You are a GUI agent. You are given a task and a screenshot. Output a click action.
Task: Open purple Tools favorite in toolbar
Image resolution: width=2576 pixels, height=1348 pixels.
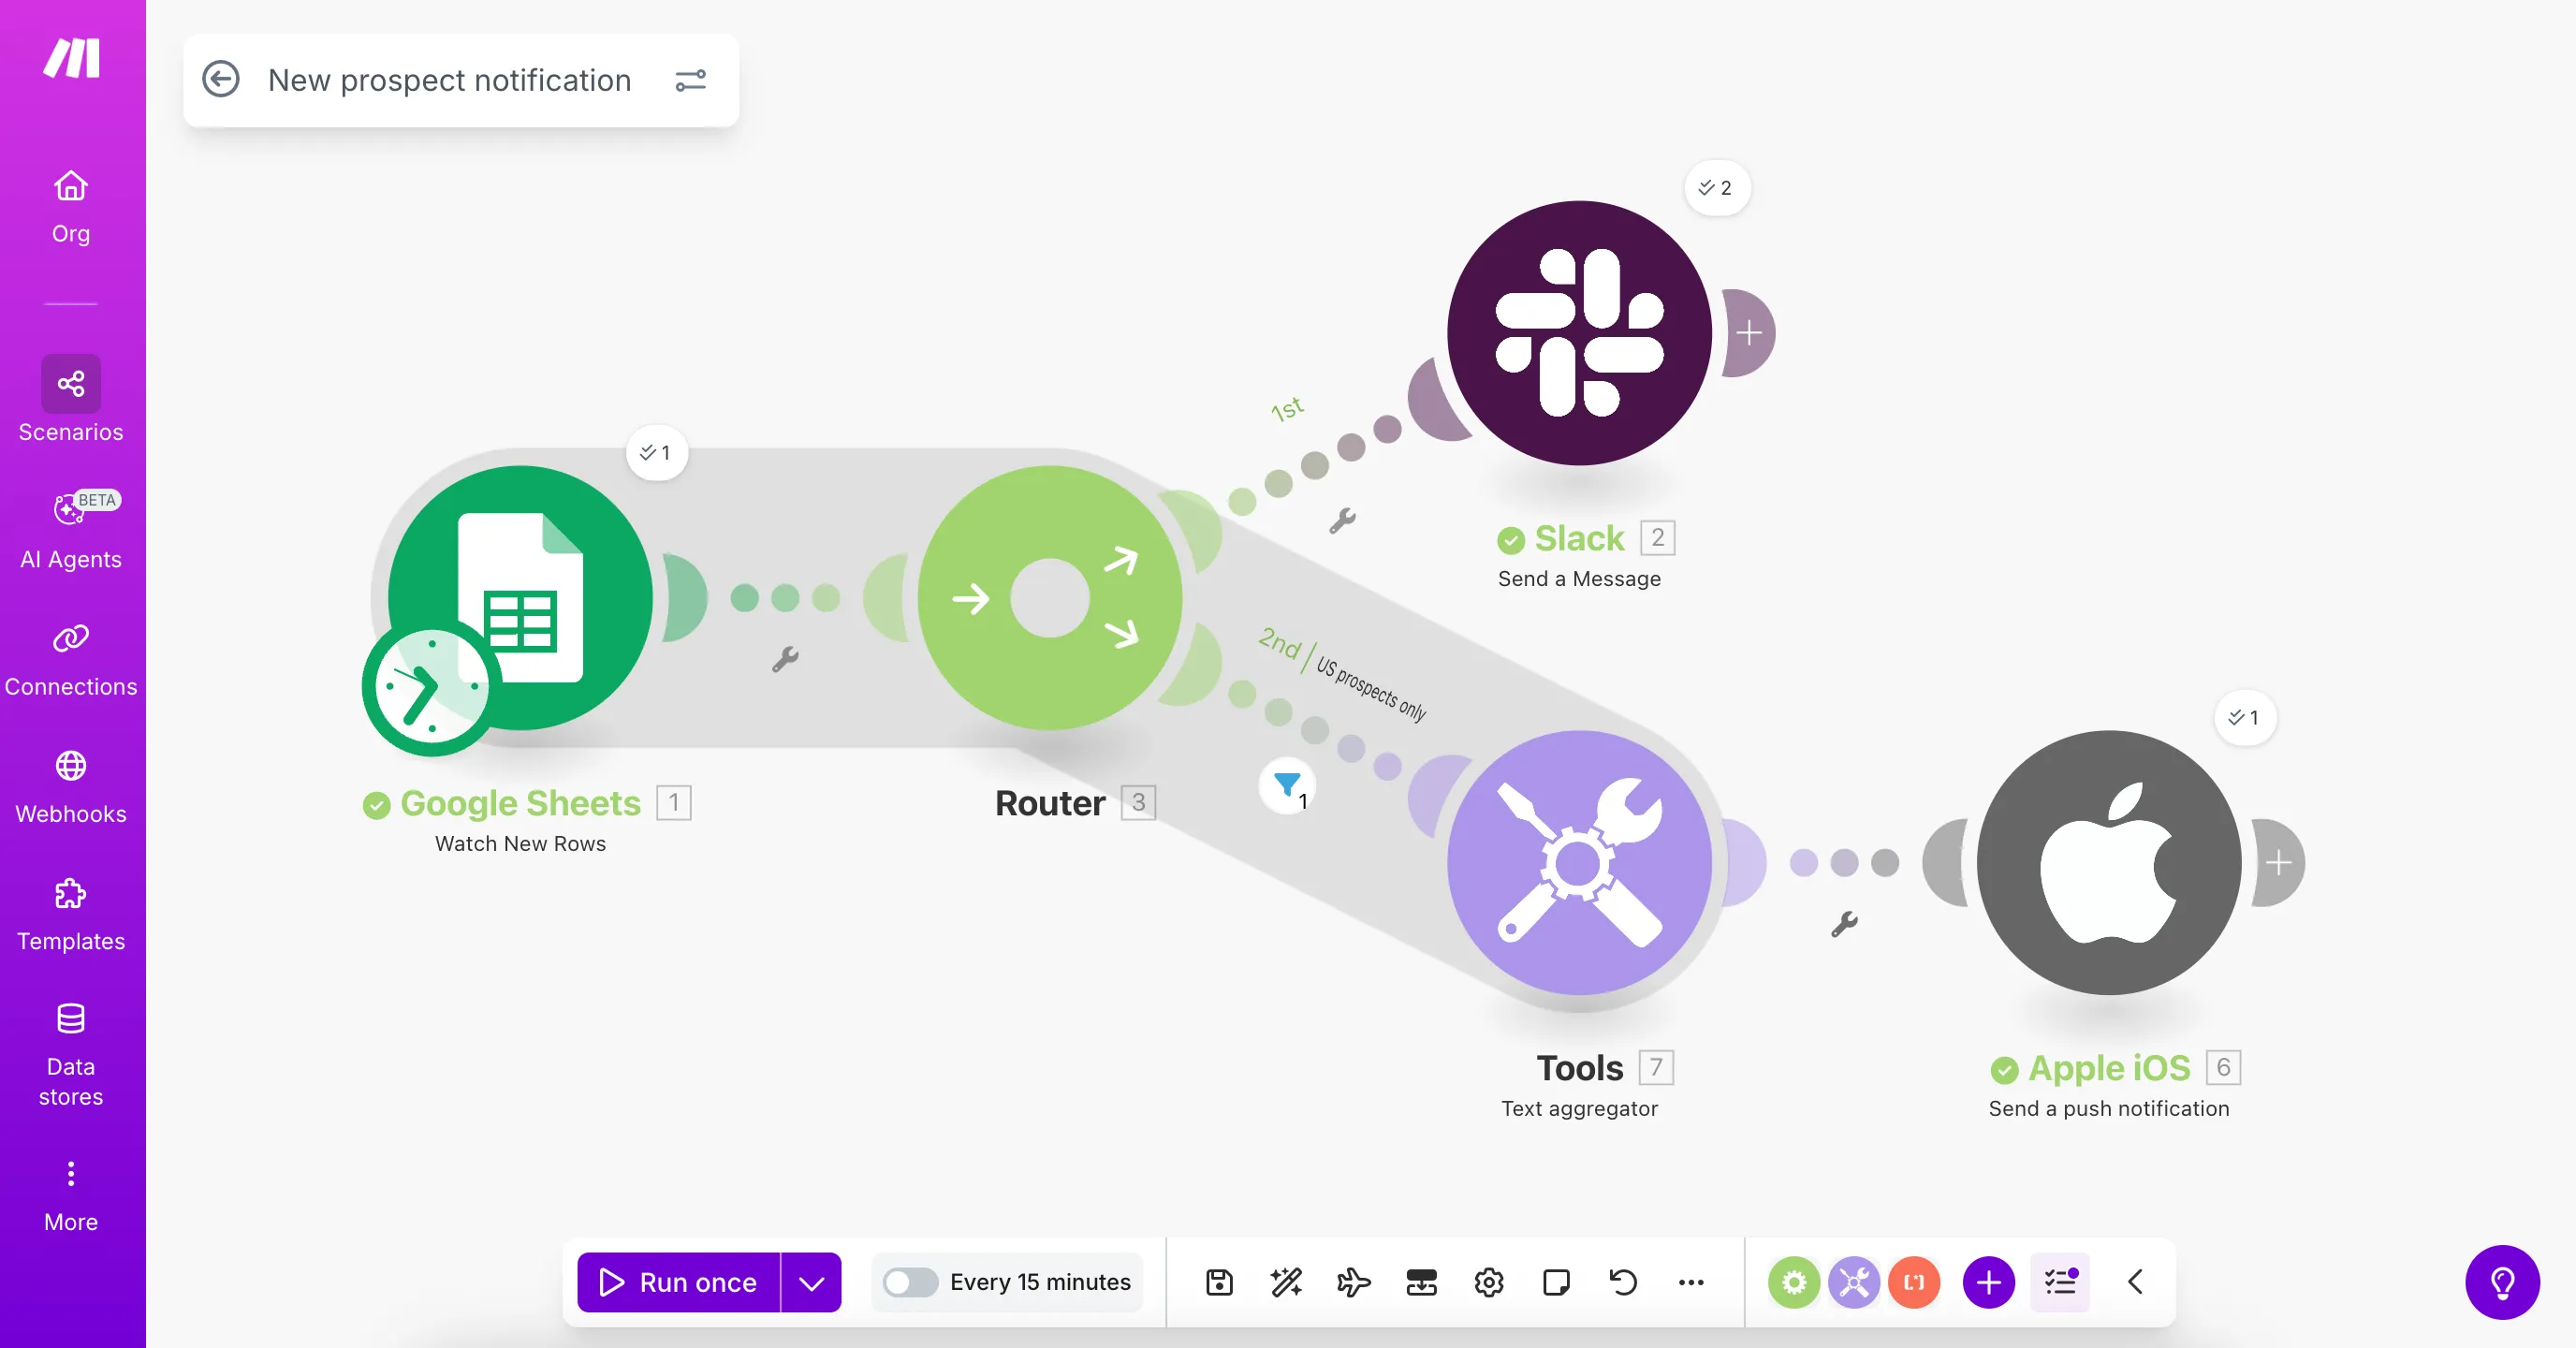[1854, 1282]
